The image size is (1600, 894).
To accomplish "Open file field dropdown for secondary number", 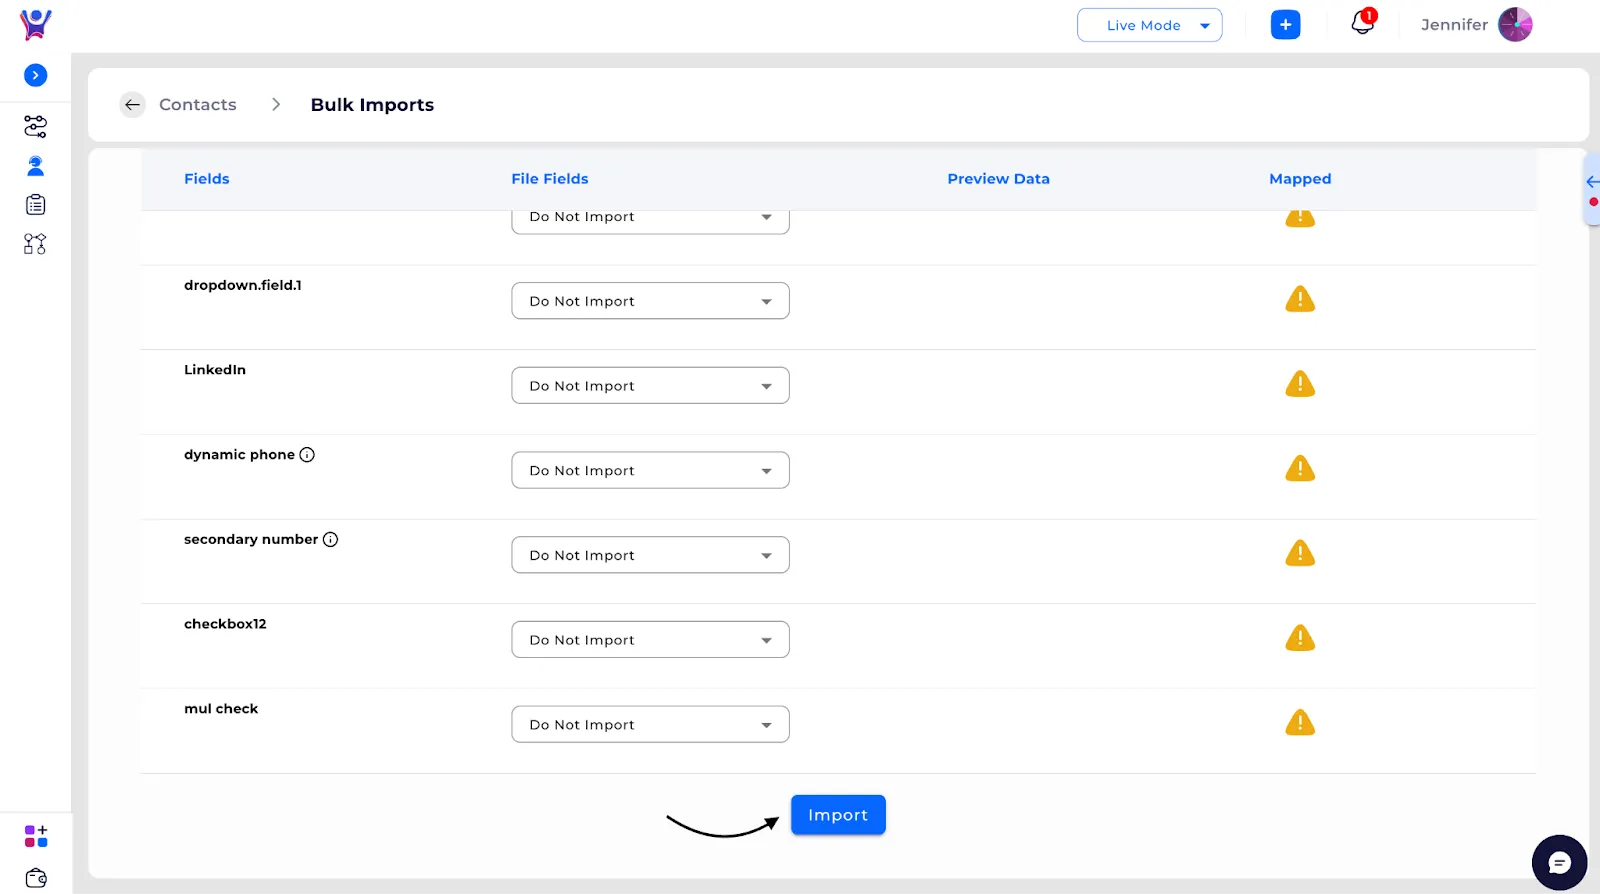I will [x=650, y=555].
